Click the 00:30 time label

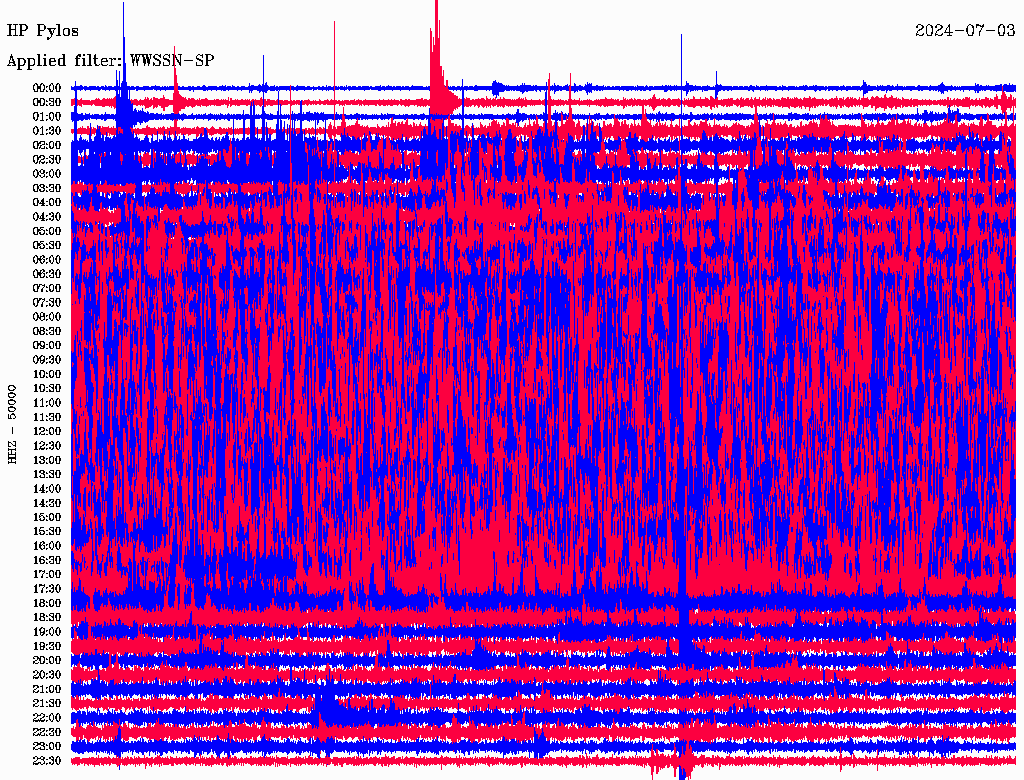(x=46, y=102)
